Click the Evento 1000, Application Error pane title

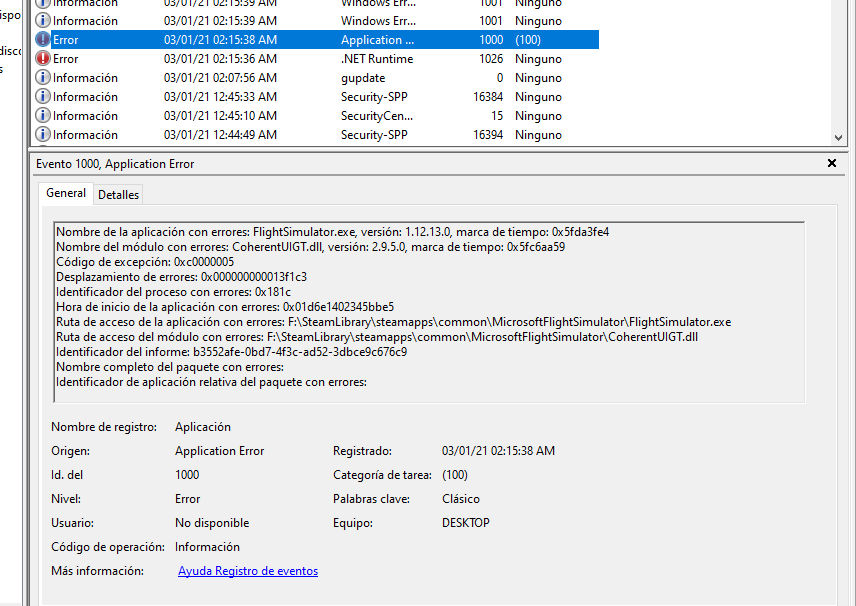(x=115, y=164)
